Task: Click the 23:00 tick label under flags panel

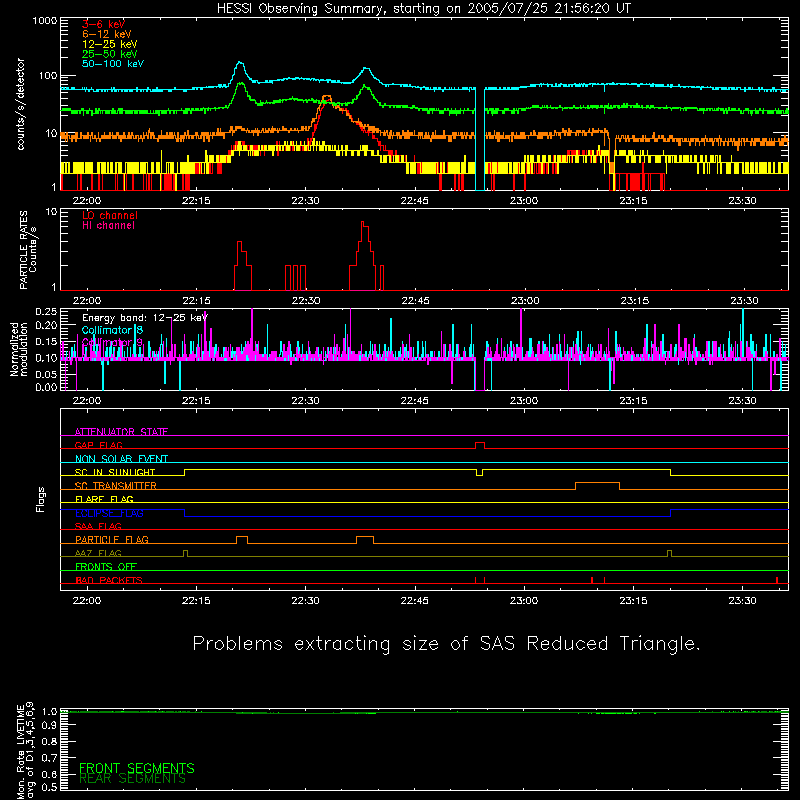Action: coord(524,601)
